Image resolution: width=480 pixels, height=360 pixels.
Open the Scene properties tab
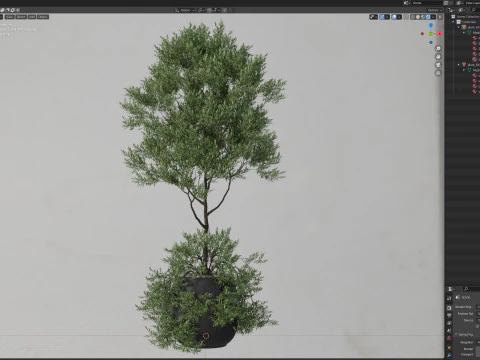pos(449,330)
